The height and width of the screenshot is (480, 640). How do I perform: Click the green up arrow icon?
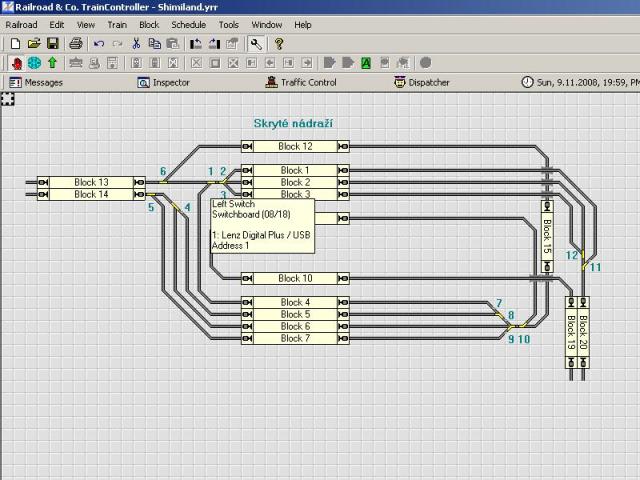pyautogui.click(x=52, y=63)
